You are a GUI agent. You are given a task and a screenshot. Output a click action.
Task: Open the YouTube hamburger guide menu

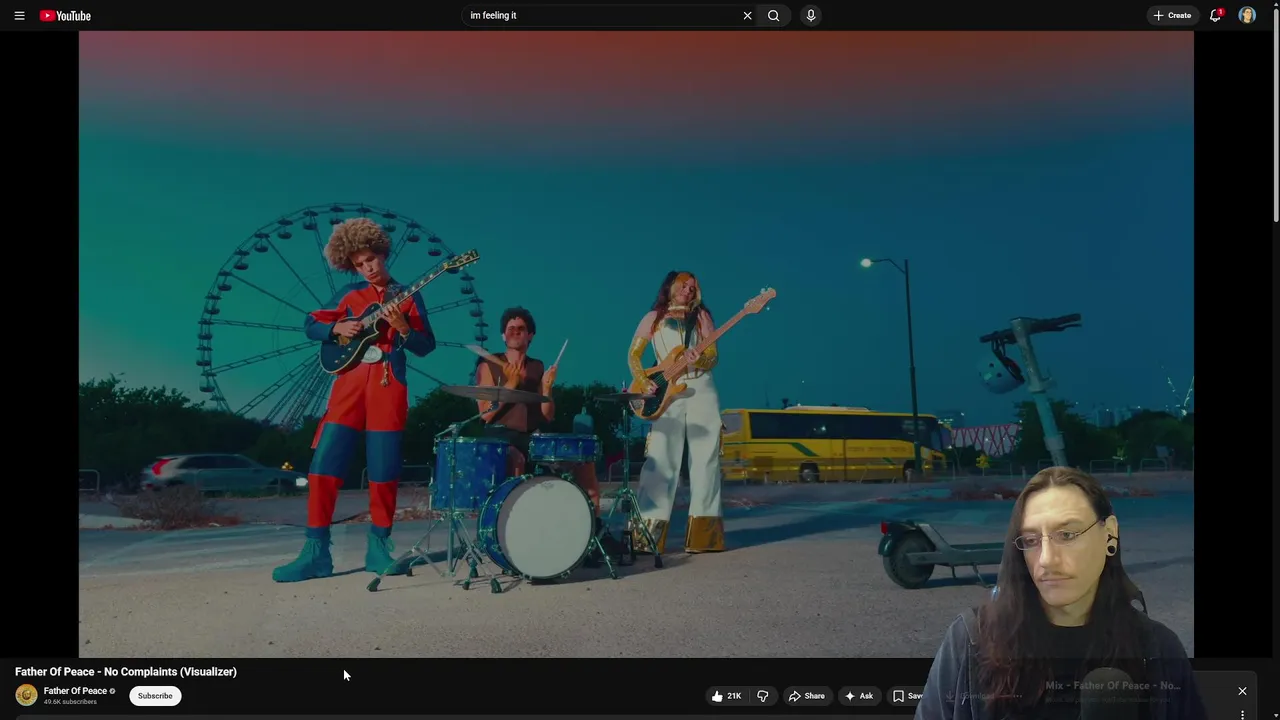pos(19,15)
